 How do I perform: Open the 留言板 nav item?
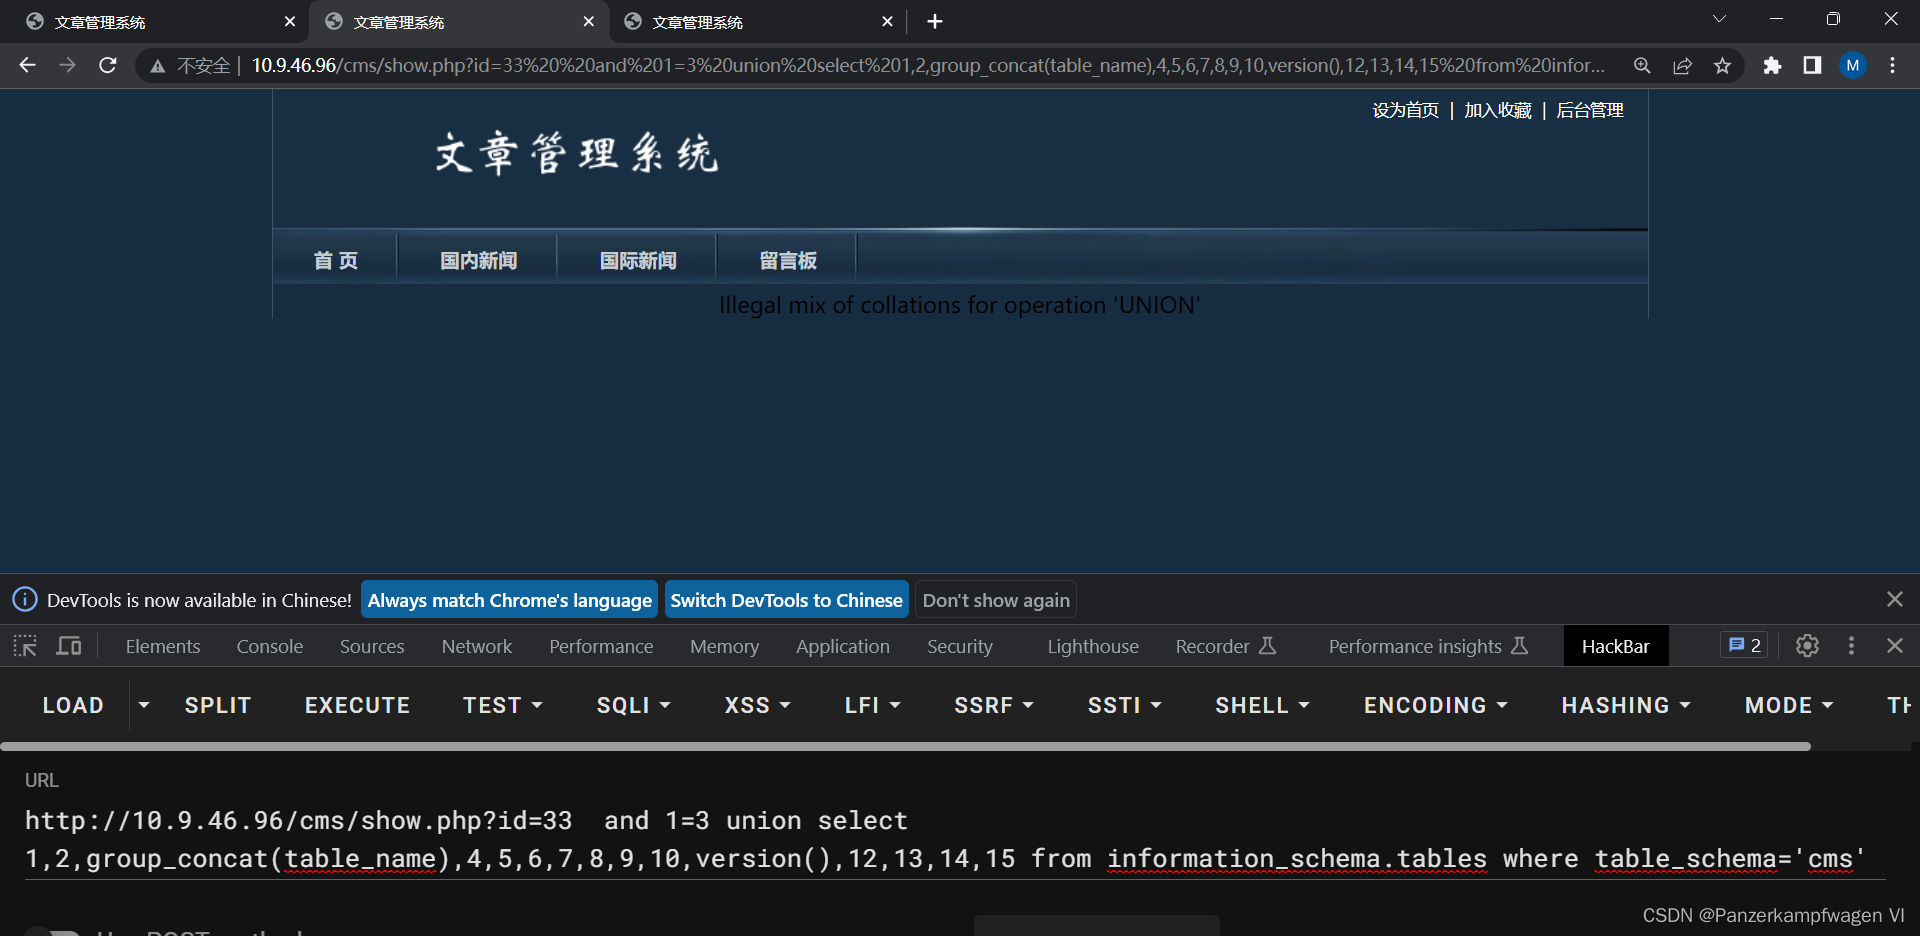(x=788, y=260)
